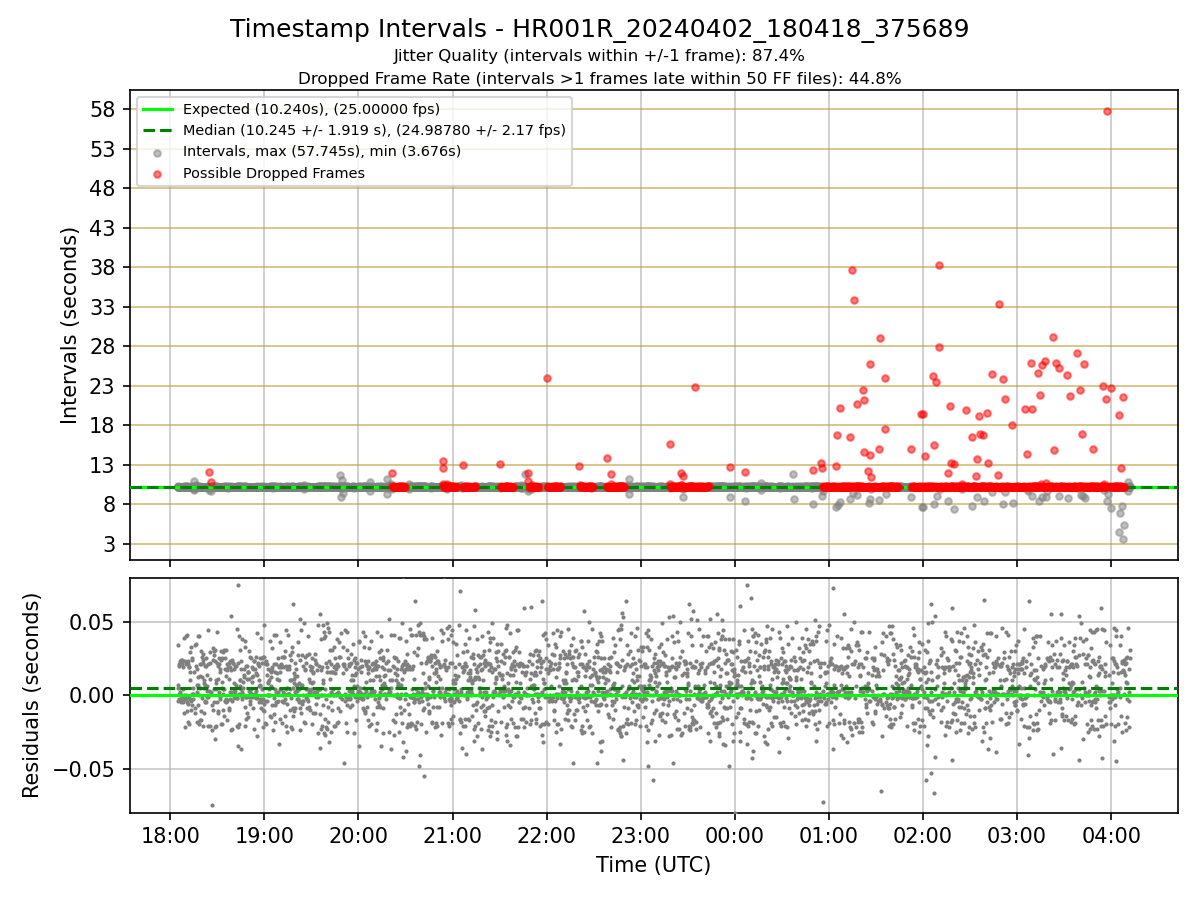Screen dimensions: 1200x900
Task: Click the 13 tick on intervals axis
Action: pos(104,465)
